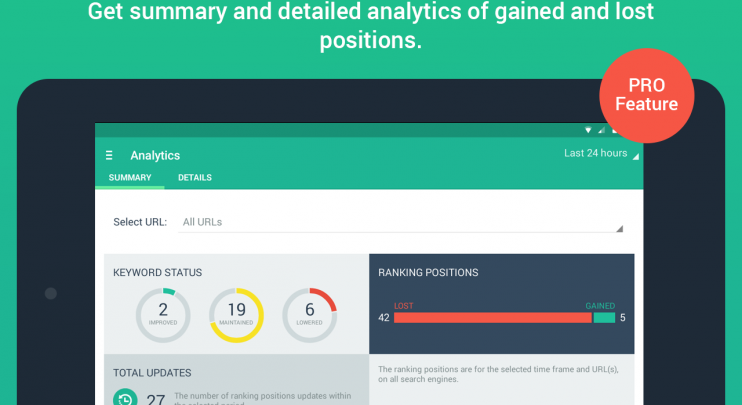Expand the Select URL dropdown arrow
742x405 pixels.
point(619,229)
